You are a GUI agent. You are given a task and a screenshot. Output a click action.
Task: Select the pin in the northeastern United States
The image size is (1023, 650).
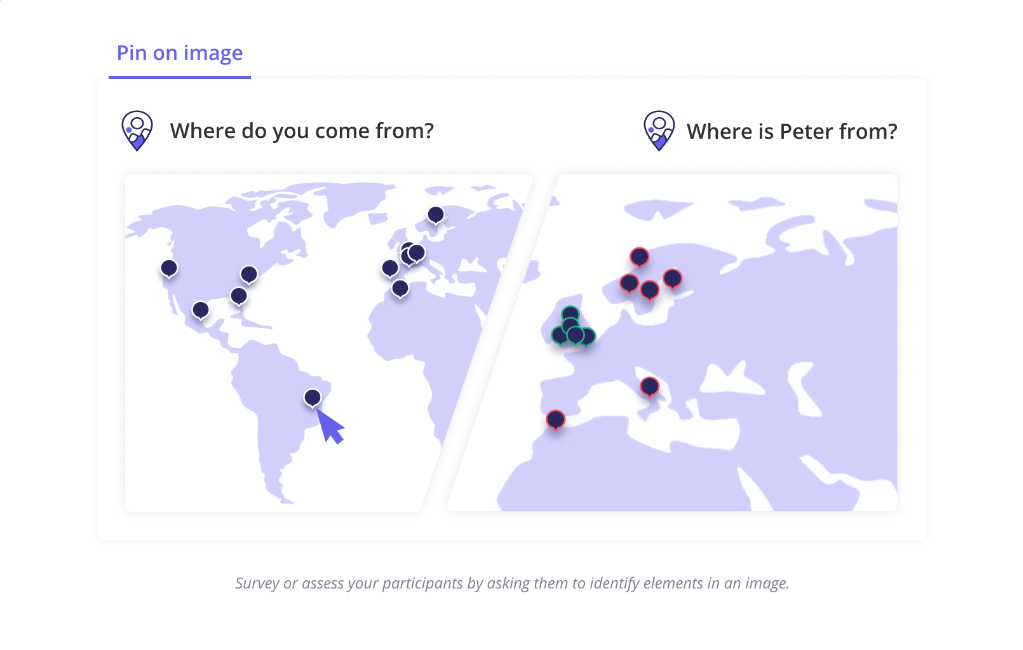tap(249, 274)
